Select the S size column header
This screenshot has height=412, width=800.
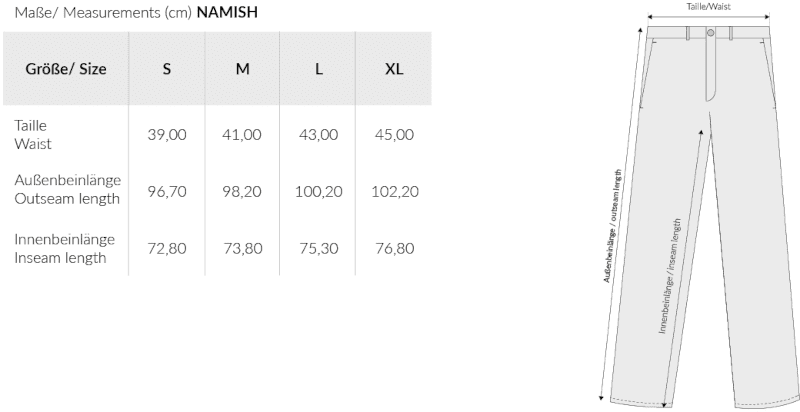tap(167, 69)
